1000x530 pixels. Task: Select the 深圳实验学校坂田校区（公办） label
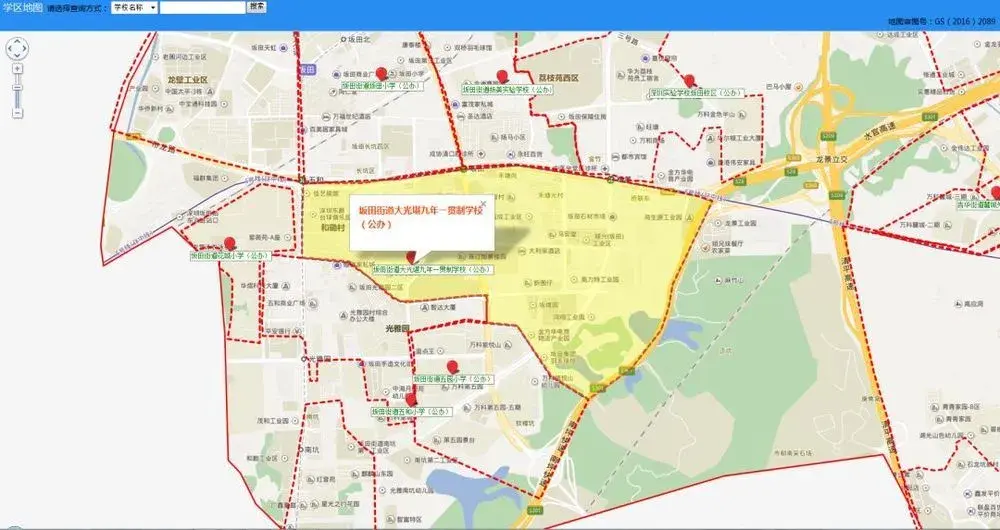pos(696,92)
